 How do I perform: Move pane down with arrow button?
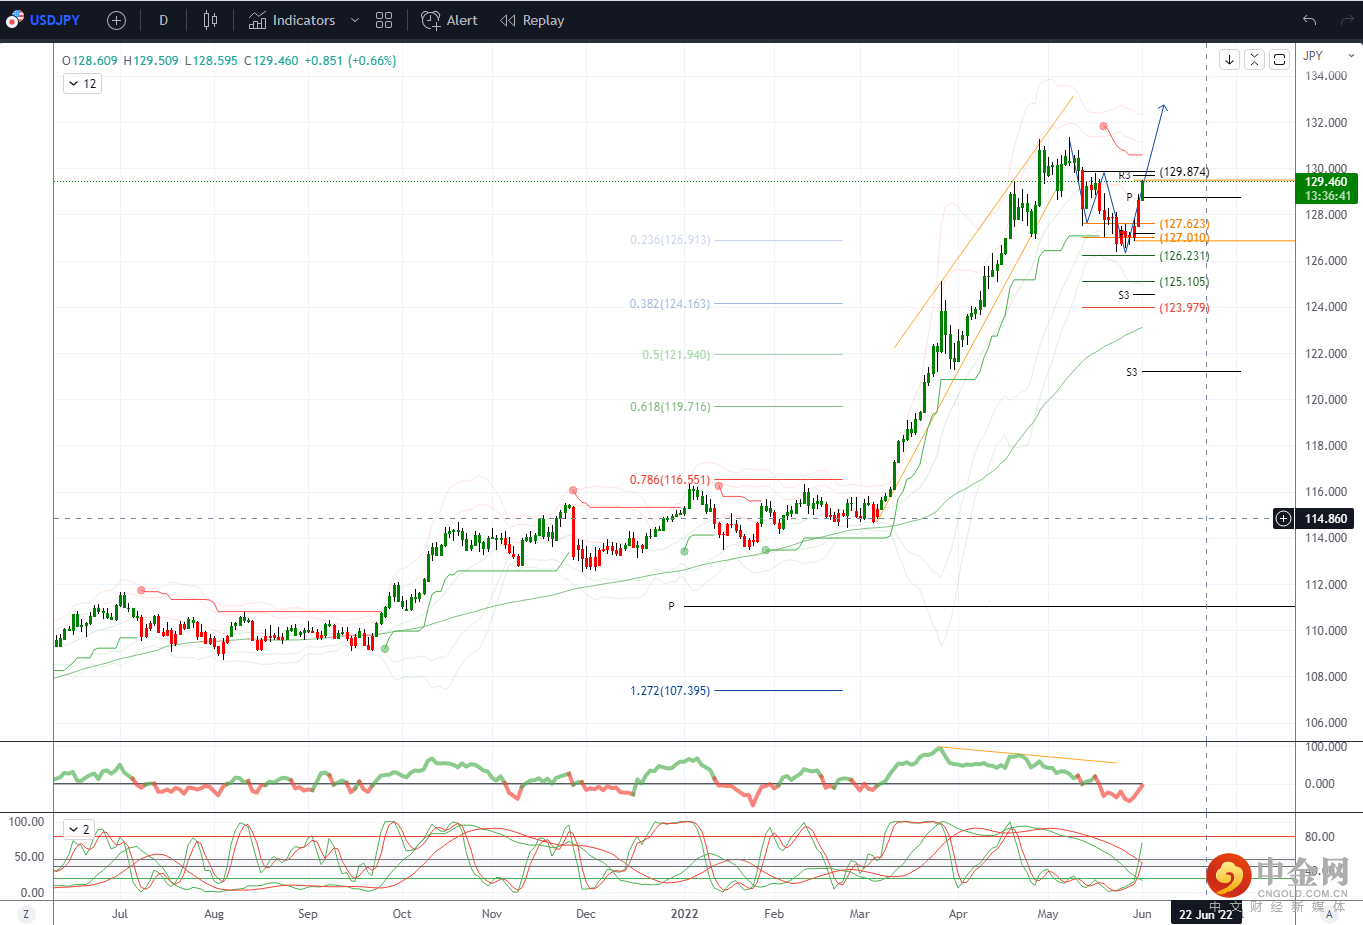(x=1229, y=60)
